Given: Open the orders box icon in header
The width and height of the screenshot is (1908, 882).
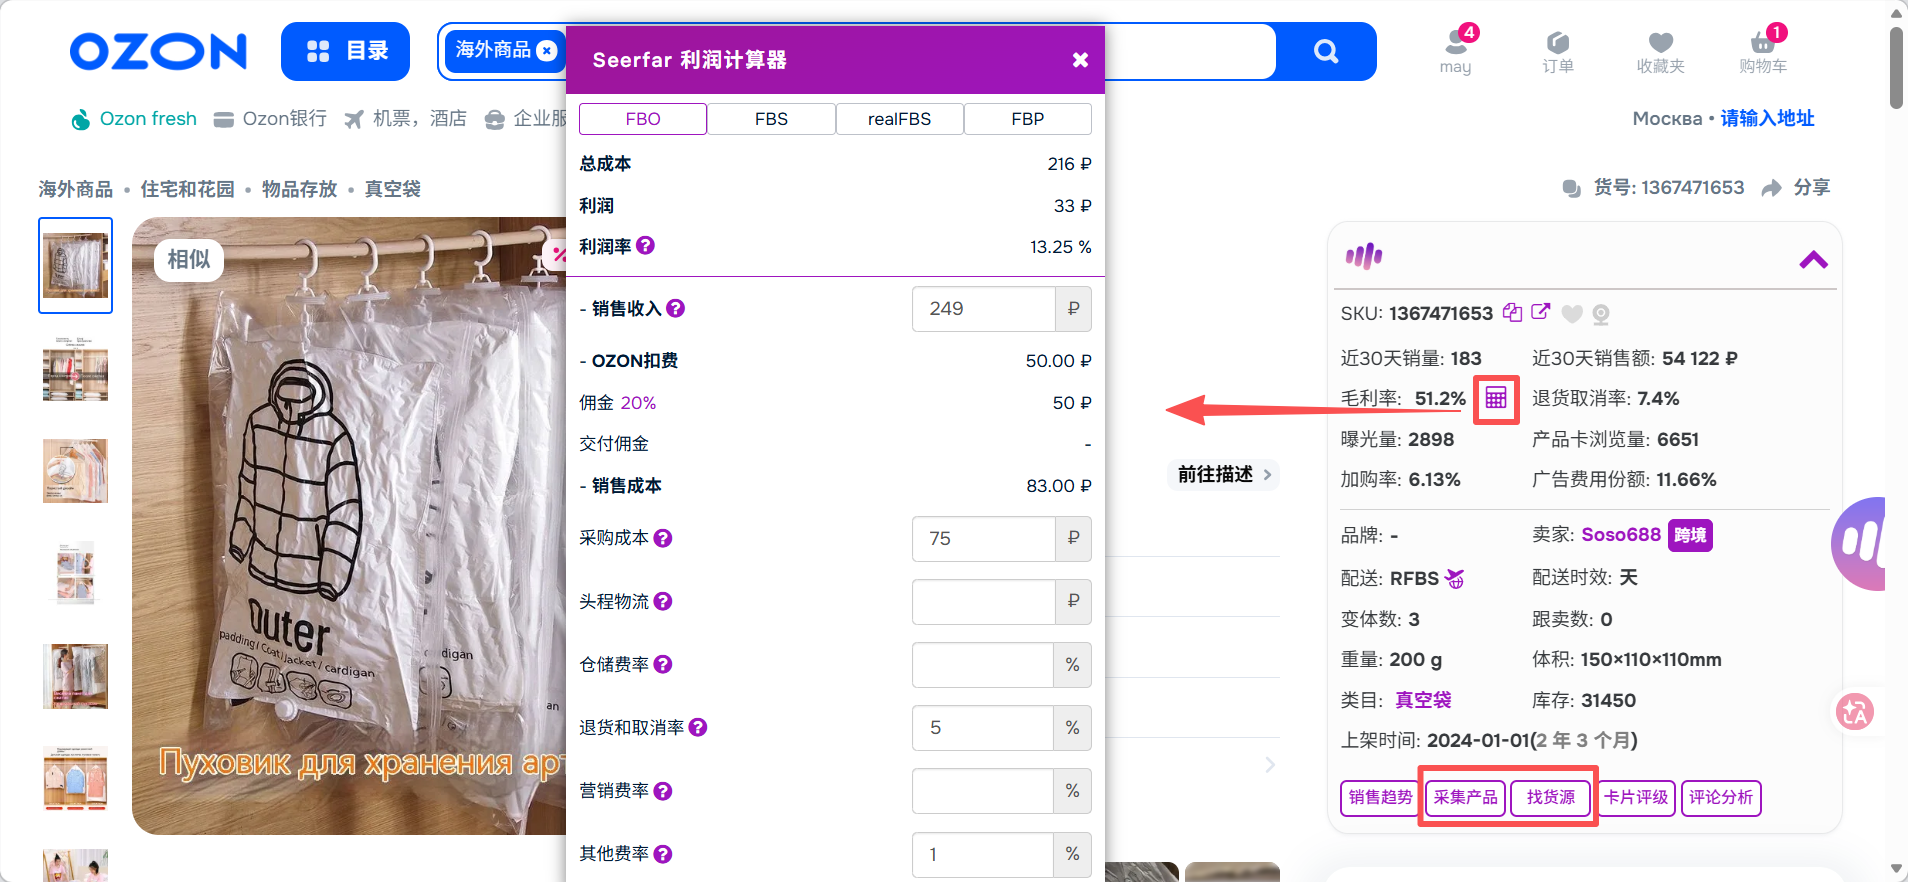Looking at the screenshot, I should click(x=1557, y=43).
